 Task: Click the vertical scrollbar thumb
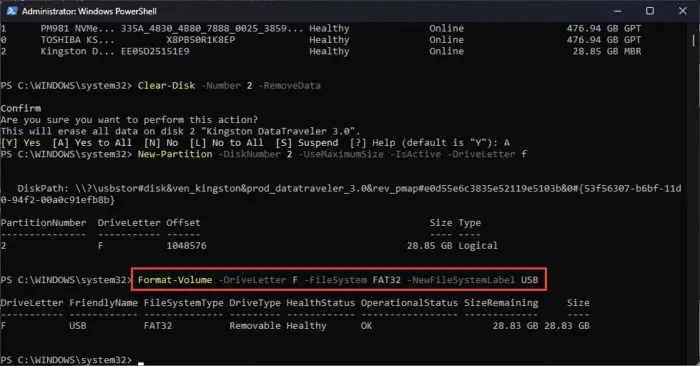tap(693, 40)
